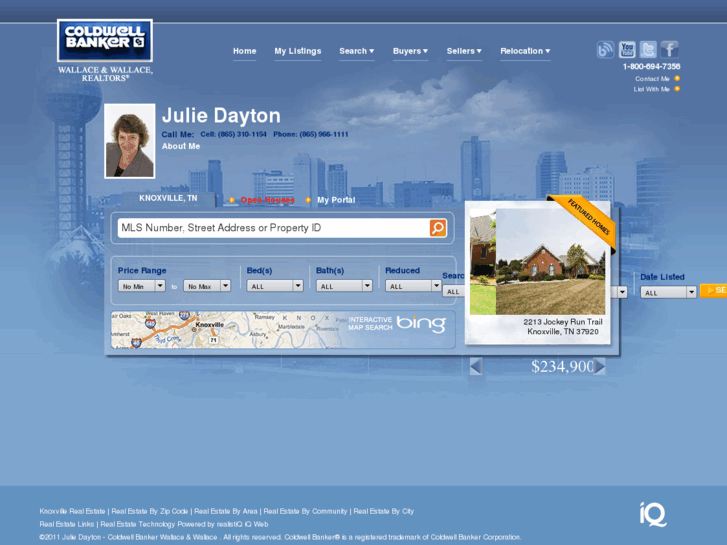This screenshot has height=545, width=727.
Task: Open the Date Listed ALL dropdown
Action: (x=668, y=292)
